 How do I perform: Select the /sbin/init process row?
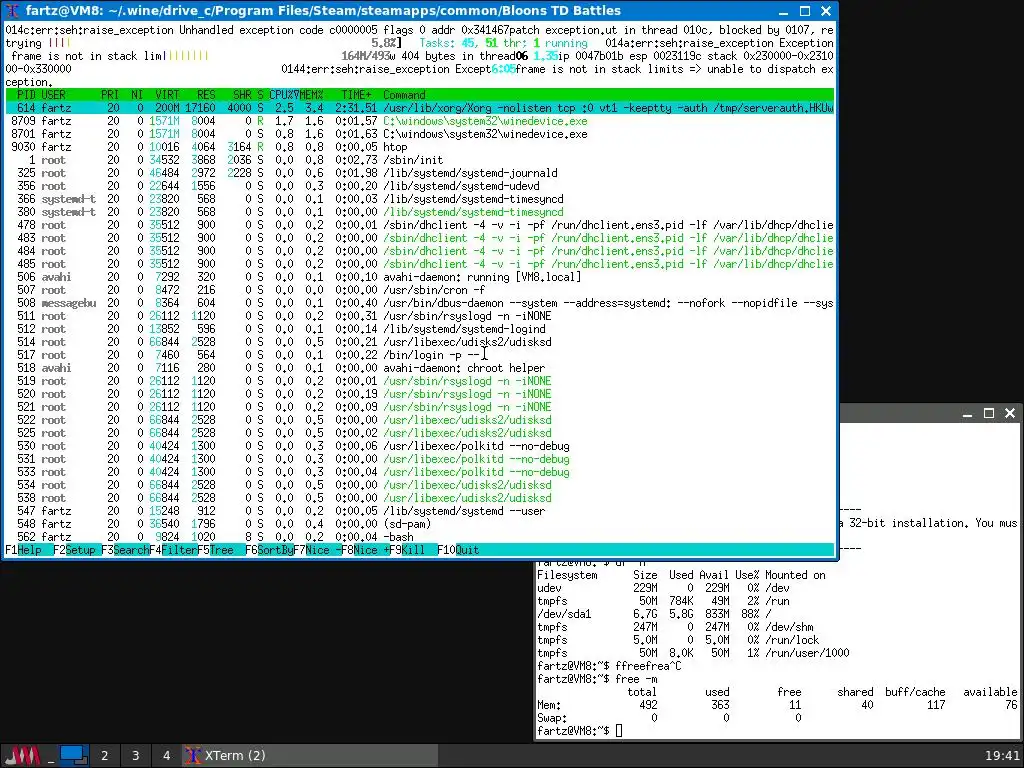click(x=419, y=160)
